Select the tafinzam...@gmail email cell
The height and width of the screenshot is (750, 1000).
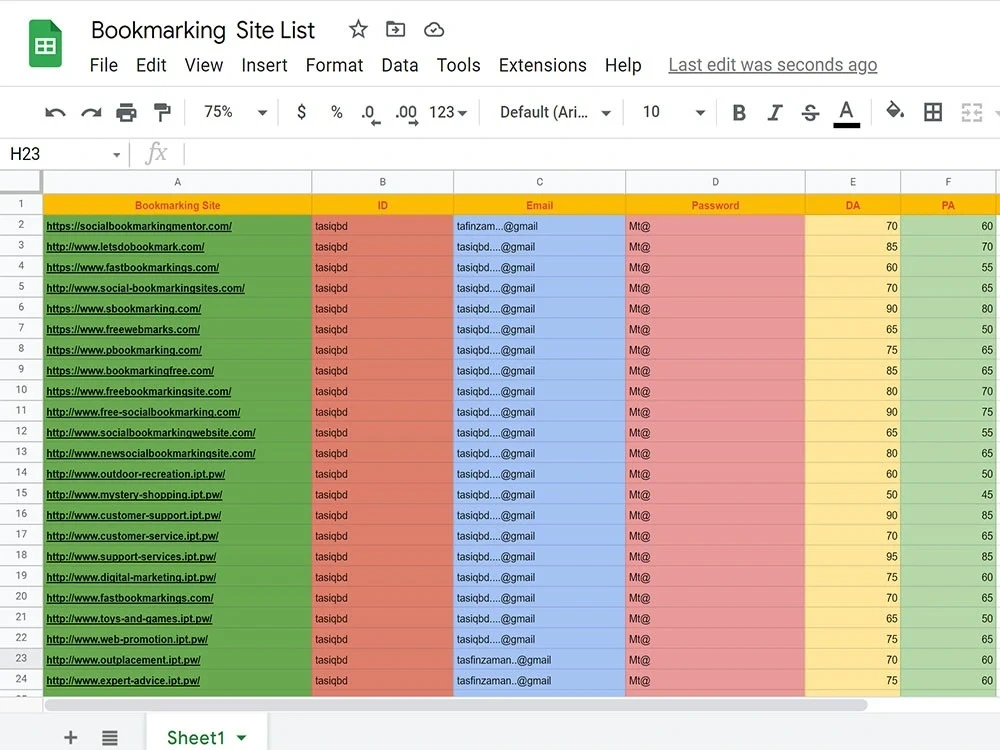coord(539,226)
